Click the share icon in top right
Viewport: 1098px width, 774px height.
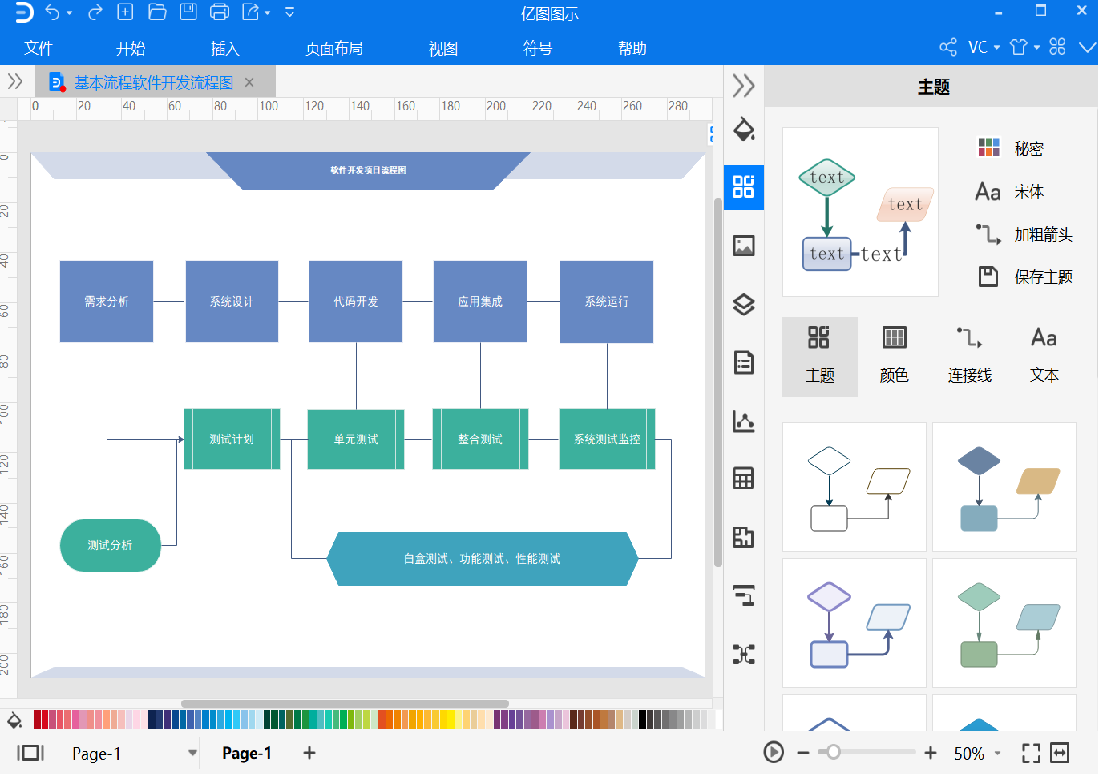click(x=947, y=48)
